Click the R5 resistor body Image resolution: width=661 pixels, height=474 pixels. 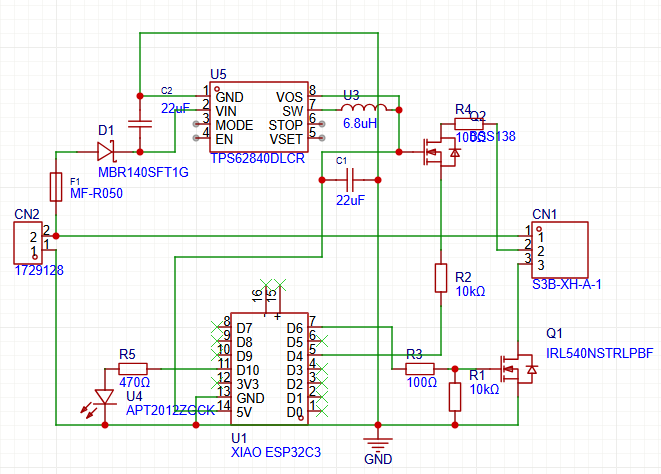133,369
